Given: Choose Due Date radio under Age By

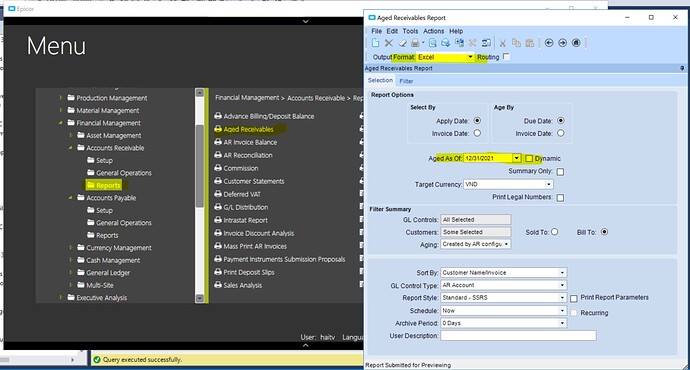Looking at the screenshot, I should pos(561,121).
